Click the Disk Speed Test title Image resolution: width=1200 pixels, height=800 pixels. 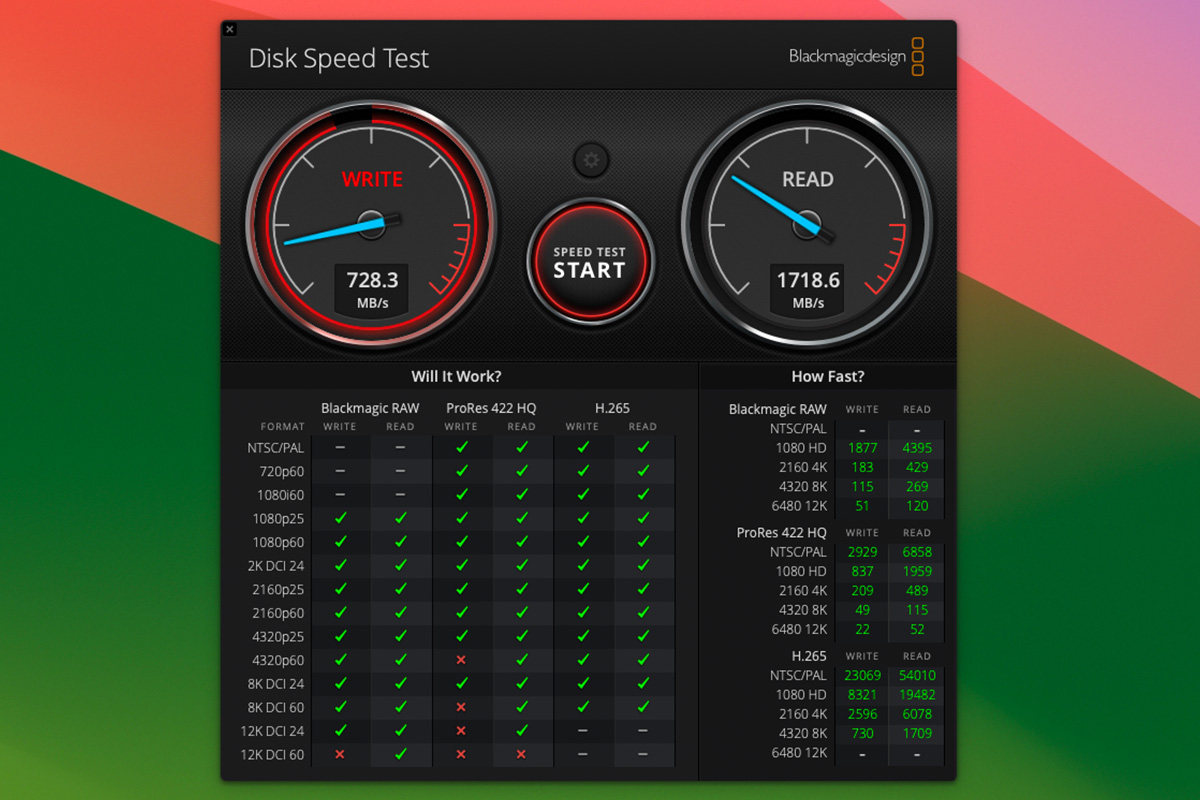(x=338, y=58)
